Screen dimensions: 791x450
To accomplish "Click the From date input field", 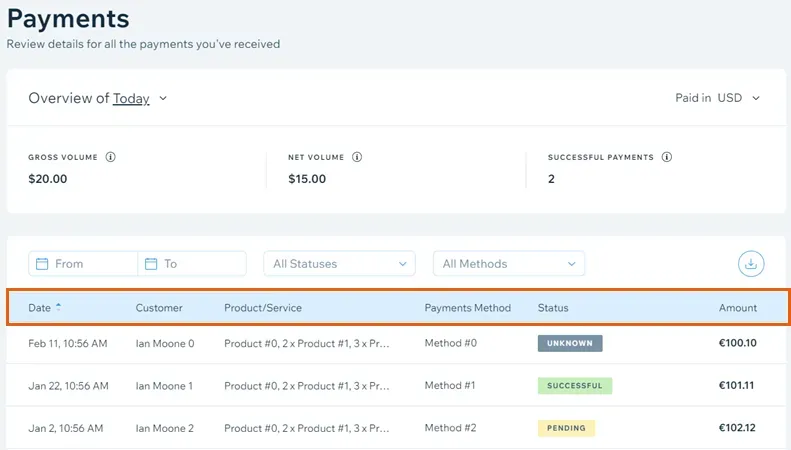I will point(90,264).
